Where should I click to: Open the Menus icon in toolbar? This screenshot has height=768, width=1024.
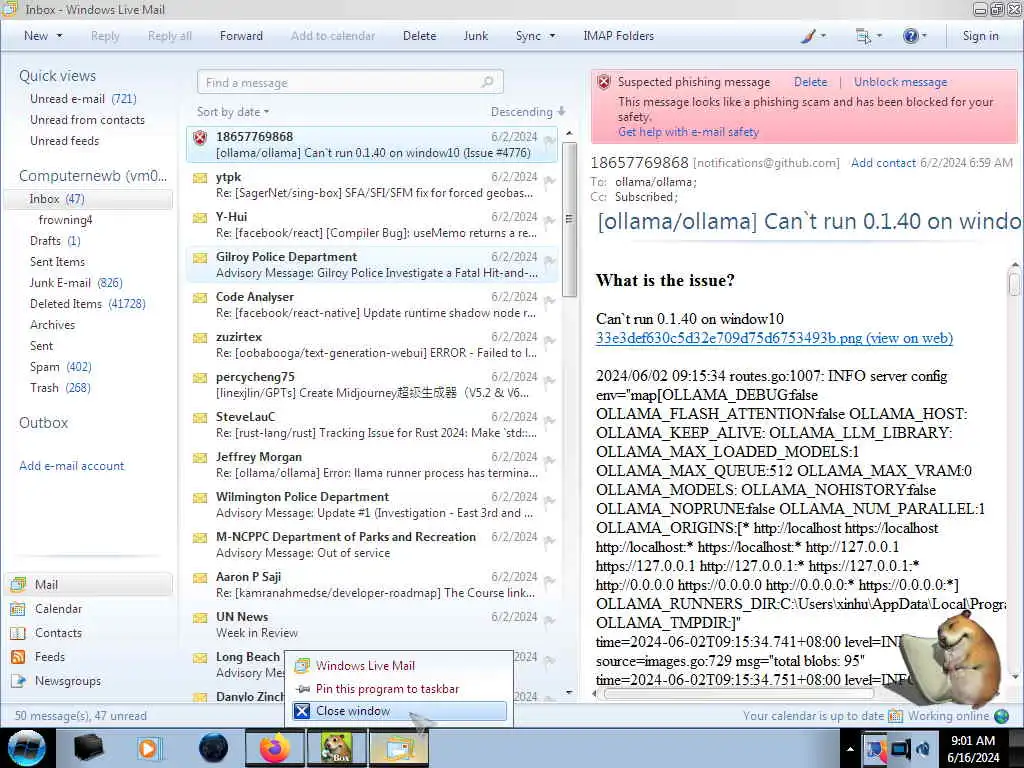(x=863, y=37)
